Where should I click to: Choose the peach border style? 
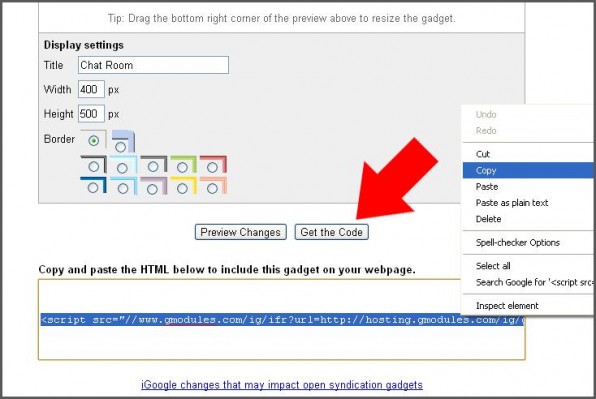212,188
